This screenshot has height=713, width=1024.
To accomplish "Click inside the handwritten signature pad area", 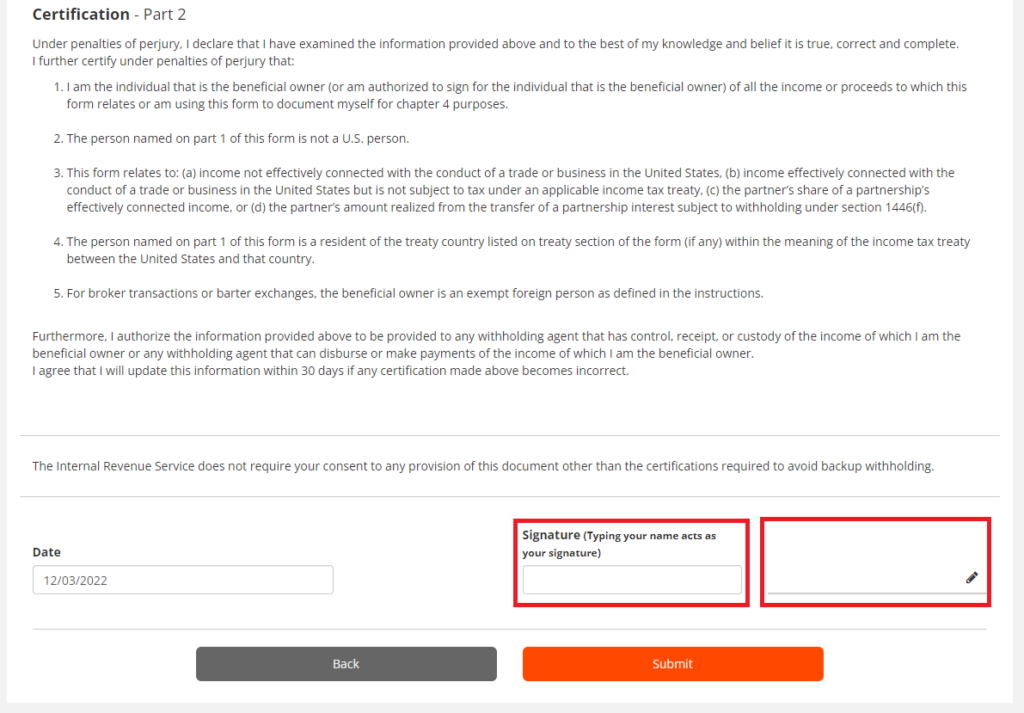I will 876,560.
